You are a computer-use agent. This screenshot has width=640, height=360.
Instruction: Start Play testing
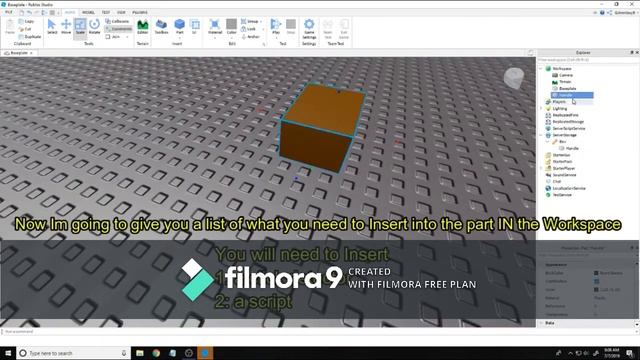point(276,27)
